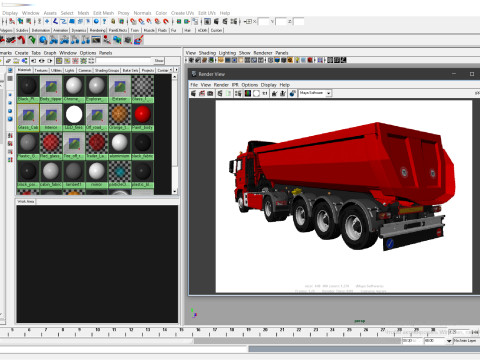Toggle the last red magnet snap icon

(x=166, y=21)
